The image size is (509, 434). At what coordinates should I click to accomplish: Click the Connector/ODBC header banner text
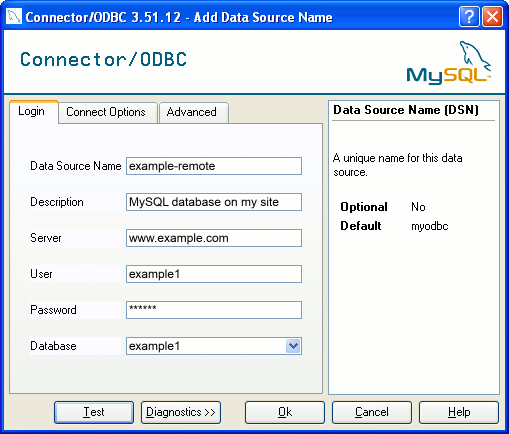(x=103, y=59)
